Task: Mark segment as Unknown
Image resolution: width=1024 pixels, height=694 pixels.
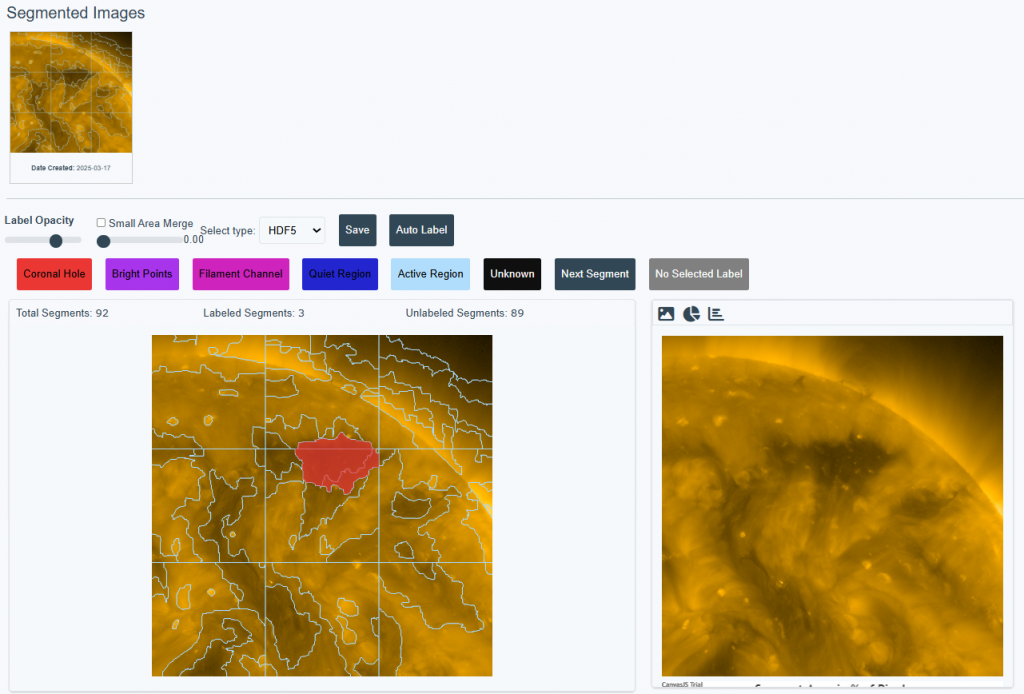Action: tap(512, 274)
